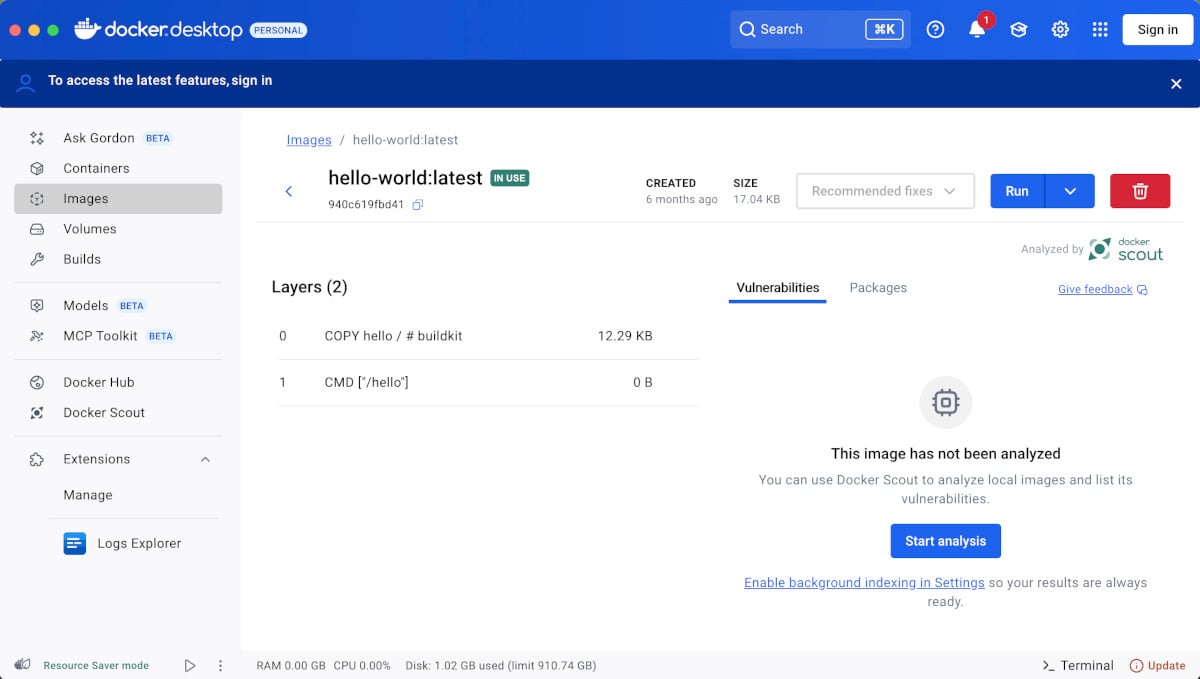Click the Start analysis button
The width and height of the screenshot is (1200, 679).
click(946, 541)
